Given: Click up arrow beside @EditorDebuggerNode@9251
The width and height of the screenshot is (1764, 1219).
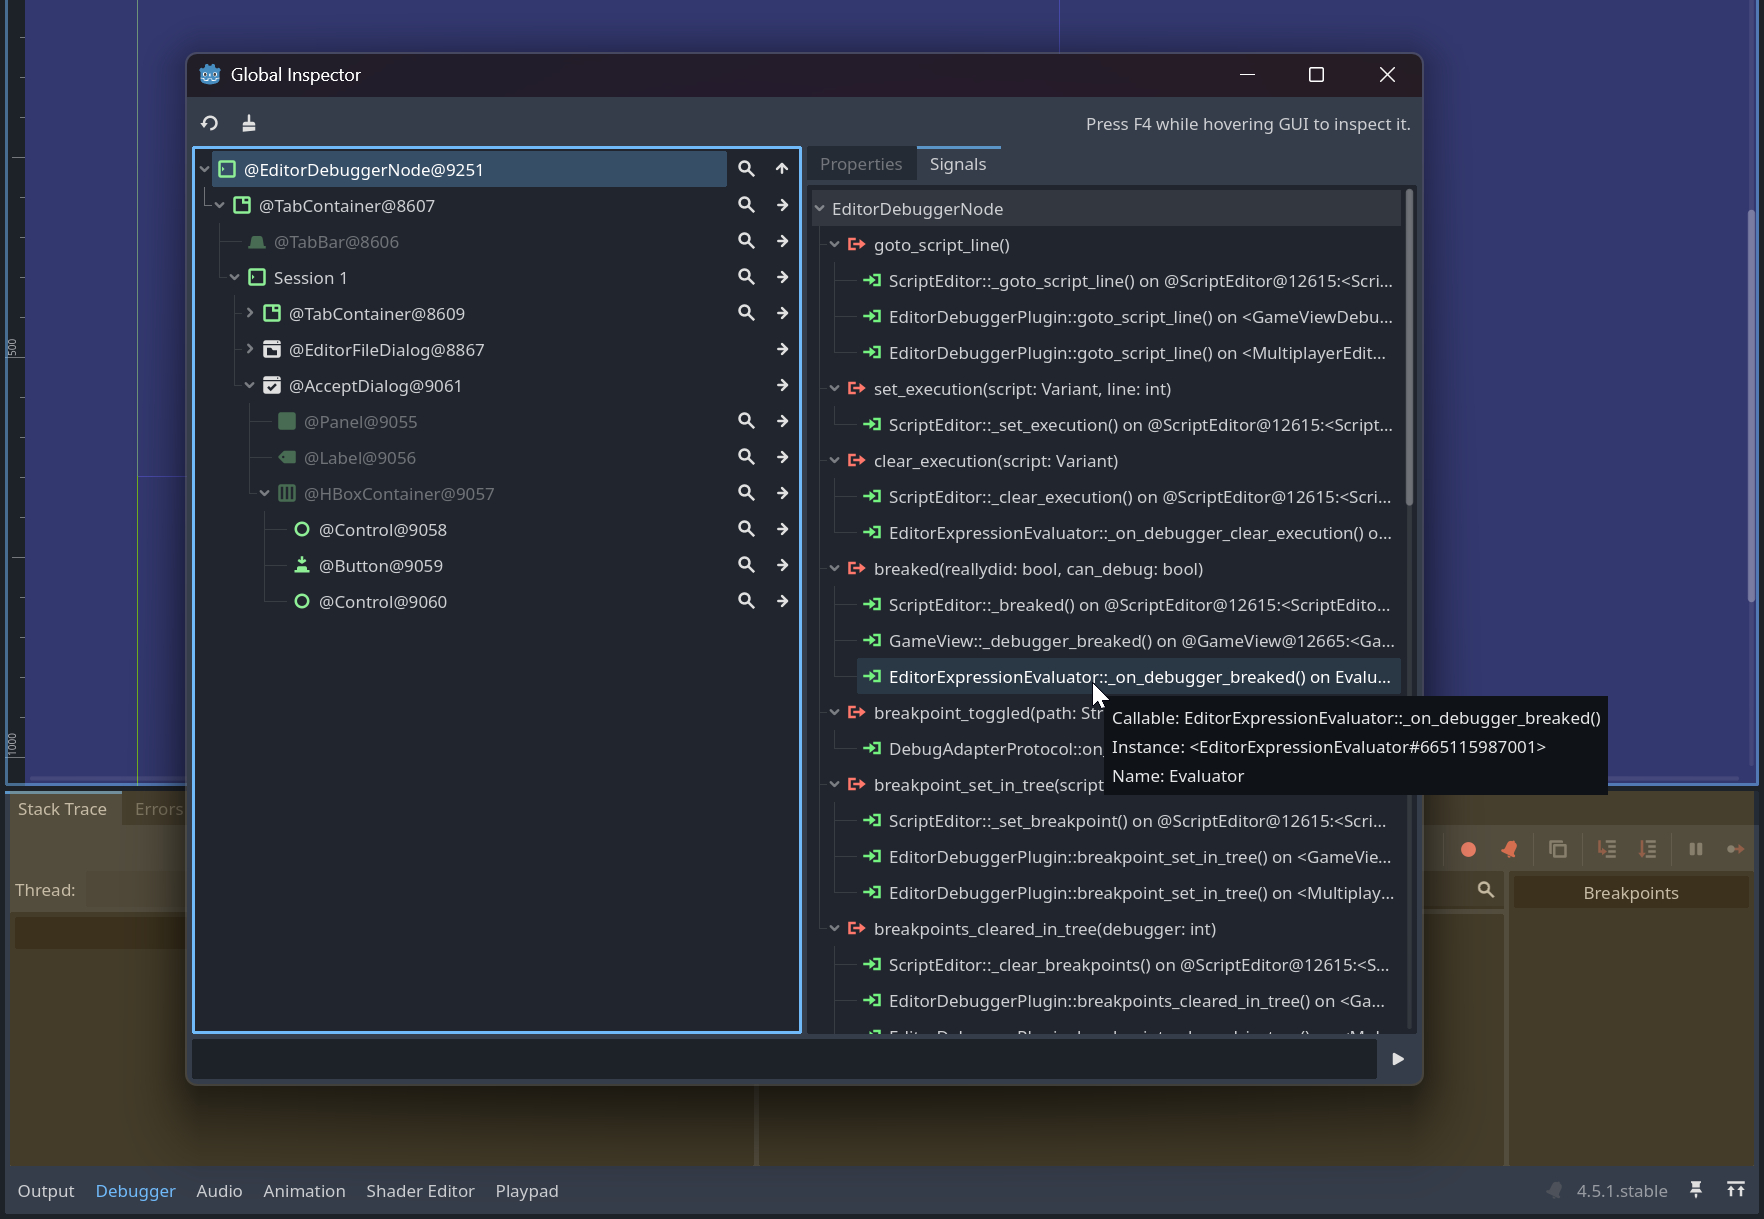Looking at the screenshot, I should (x=782, y=169).
